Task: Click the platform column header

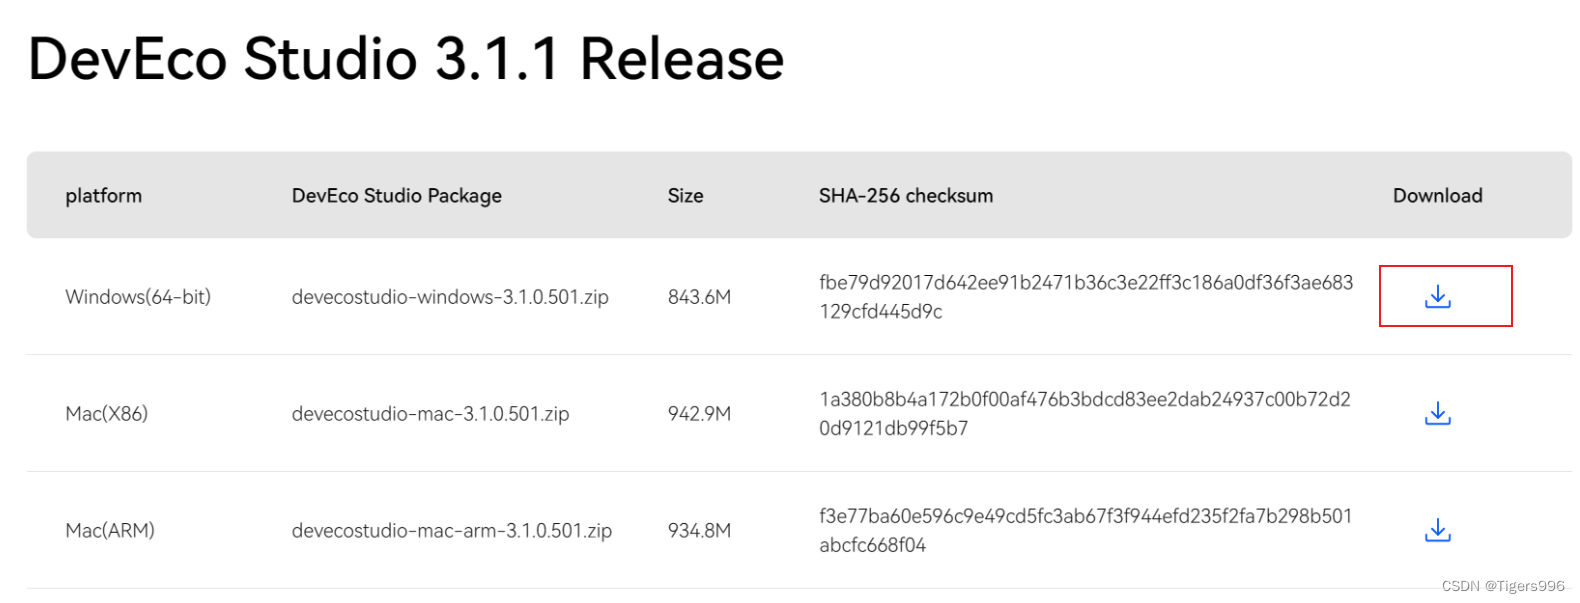Action: pos(103,196)
